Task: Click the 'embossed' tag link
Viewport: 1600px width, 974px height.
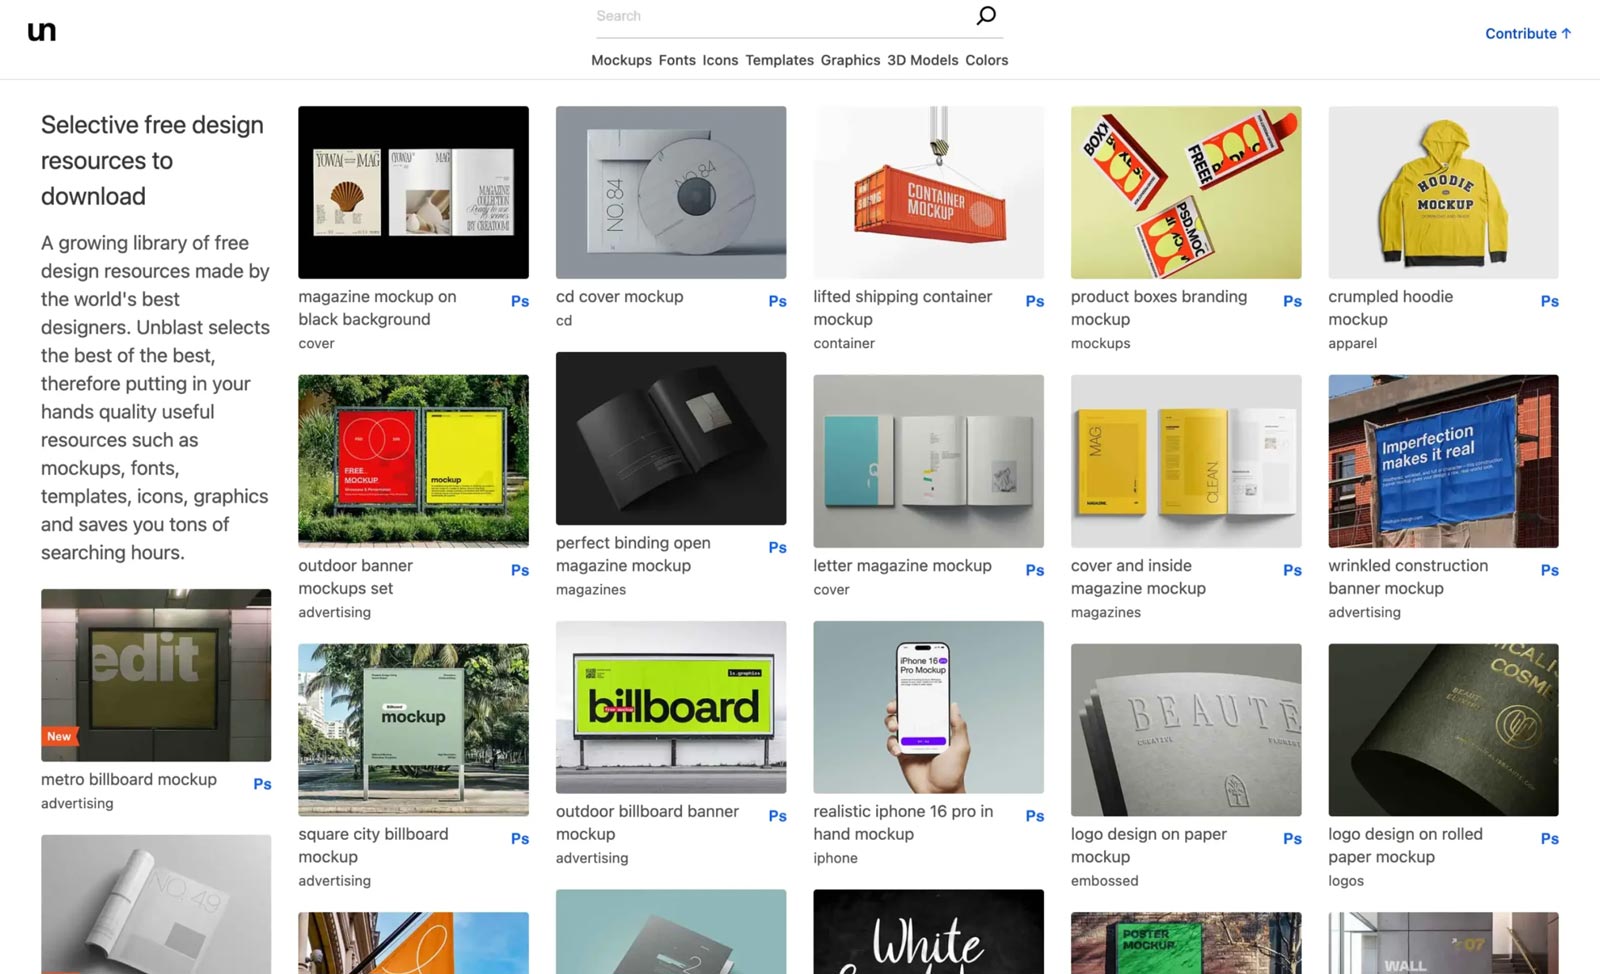Action: pos(1105,881)
